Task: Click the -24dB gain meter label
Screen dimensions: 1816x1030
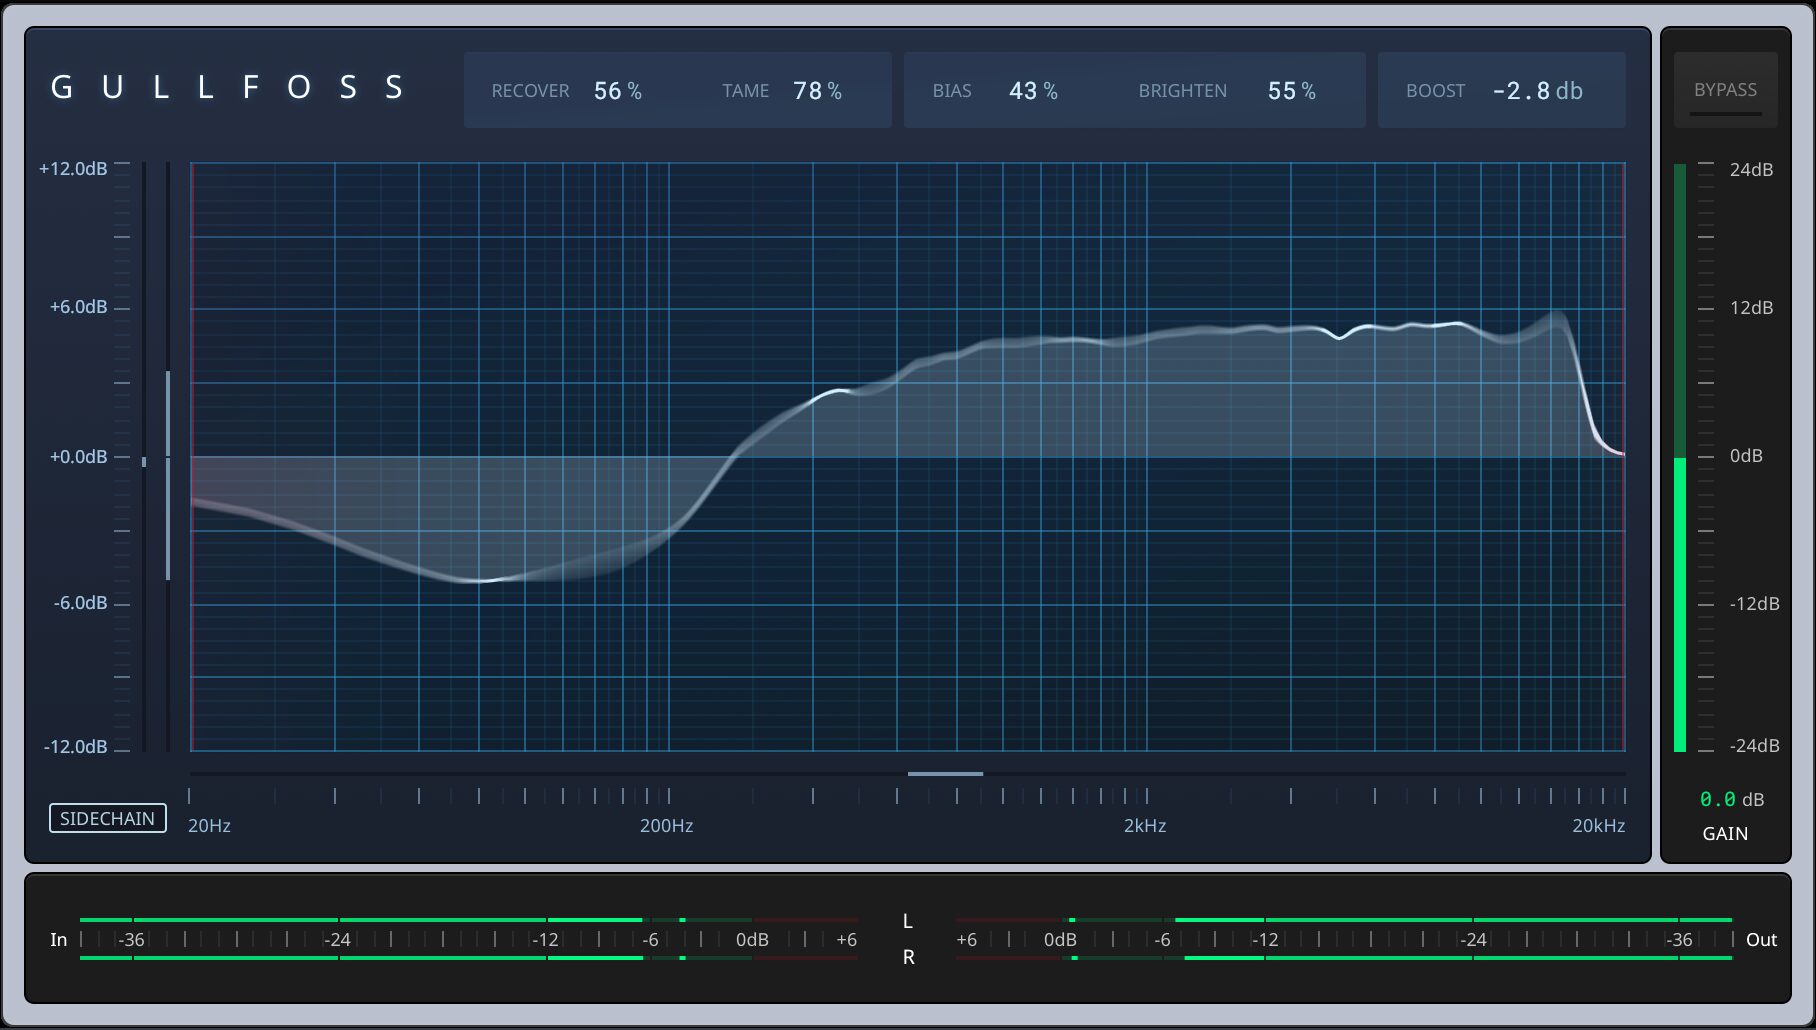Action: (1754, 746)
